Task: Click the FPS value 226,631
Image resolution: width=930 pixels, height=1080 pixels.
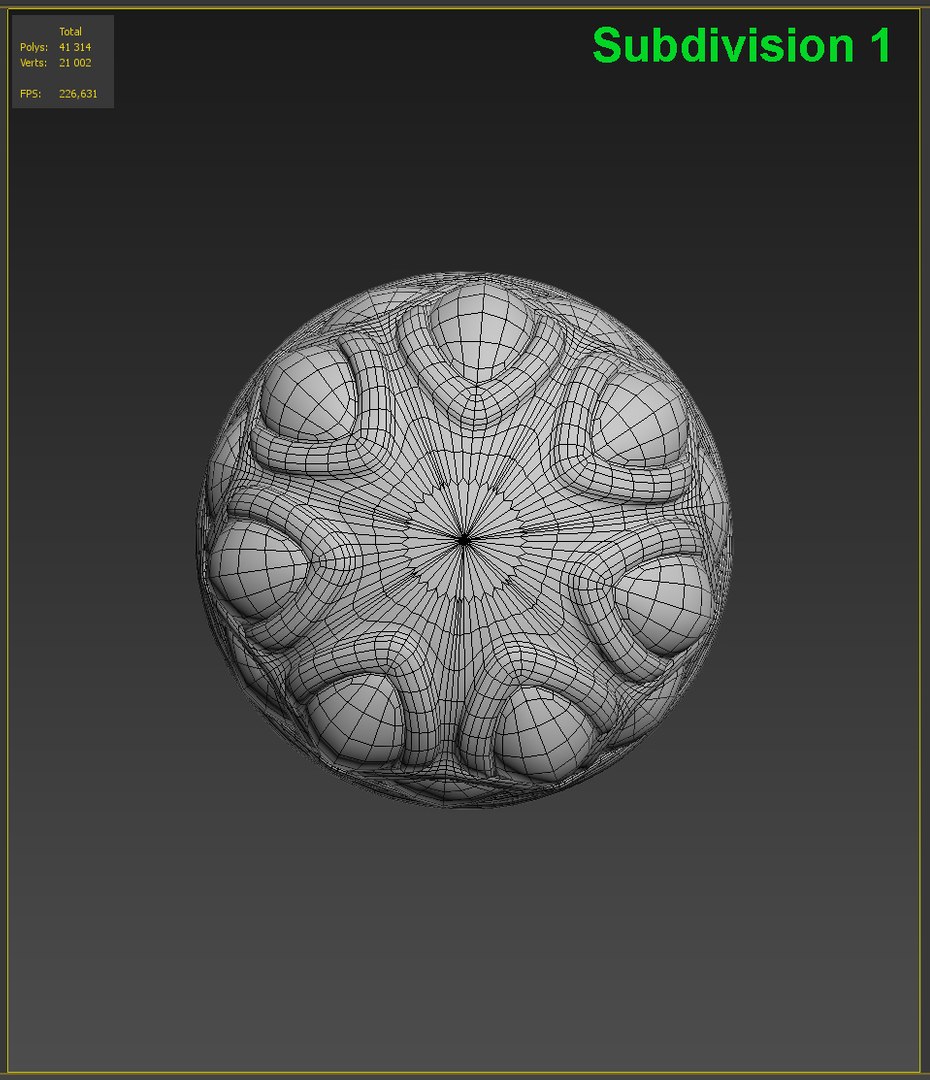Action: point(78,94)
